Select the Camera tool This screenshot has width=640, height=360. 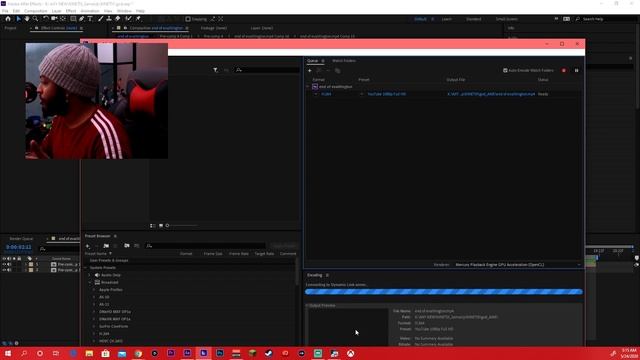(x=54, y=19)
